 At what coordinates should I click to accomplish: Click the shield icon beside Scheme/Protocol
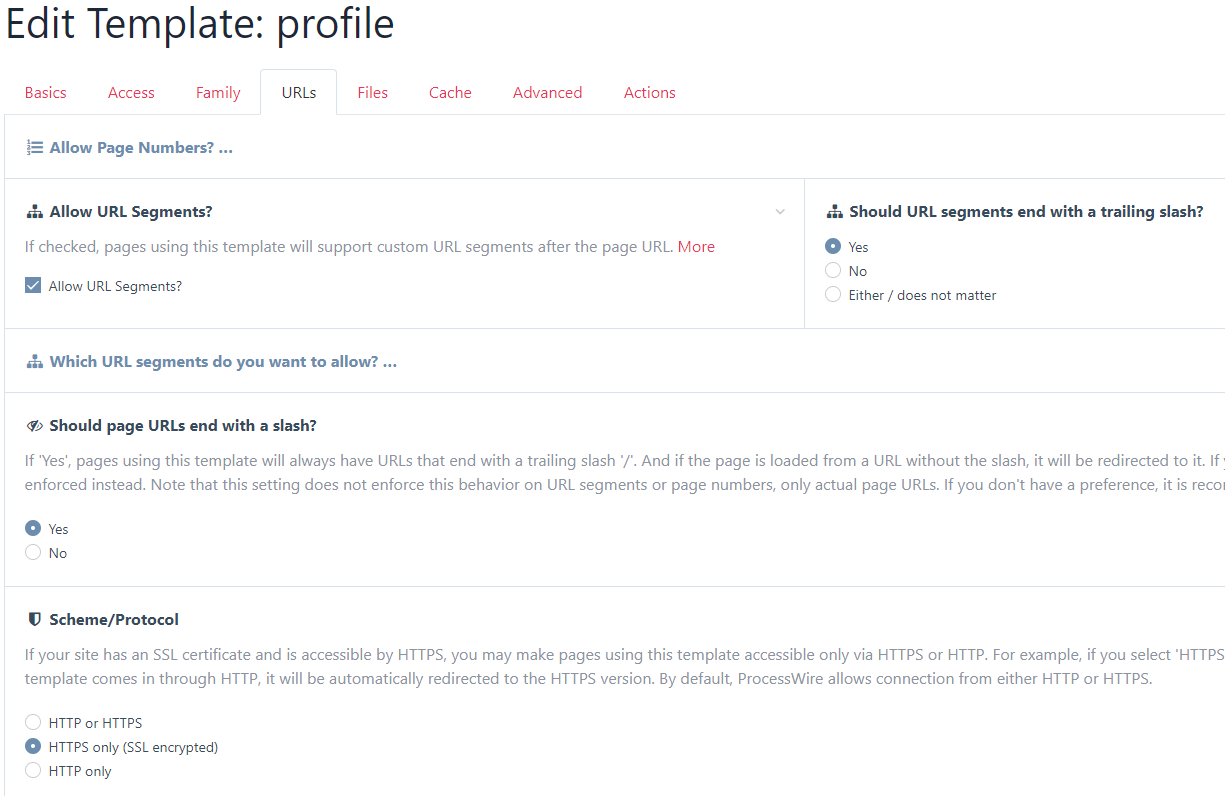tap(34, 620)
